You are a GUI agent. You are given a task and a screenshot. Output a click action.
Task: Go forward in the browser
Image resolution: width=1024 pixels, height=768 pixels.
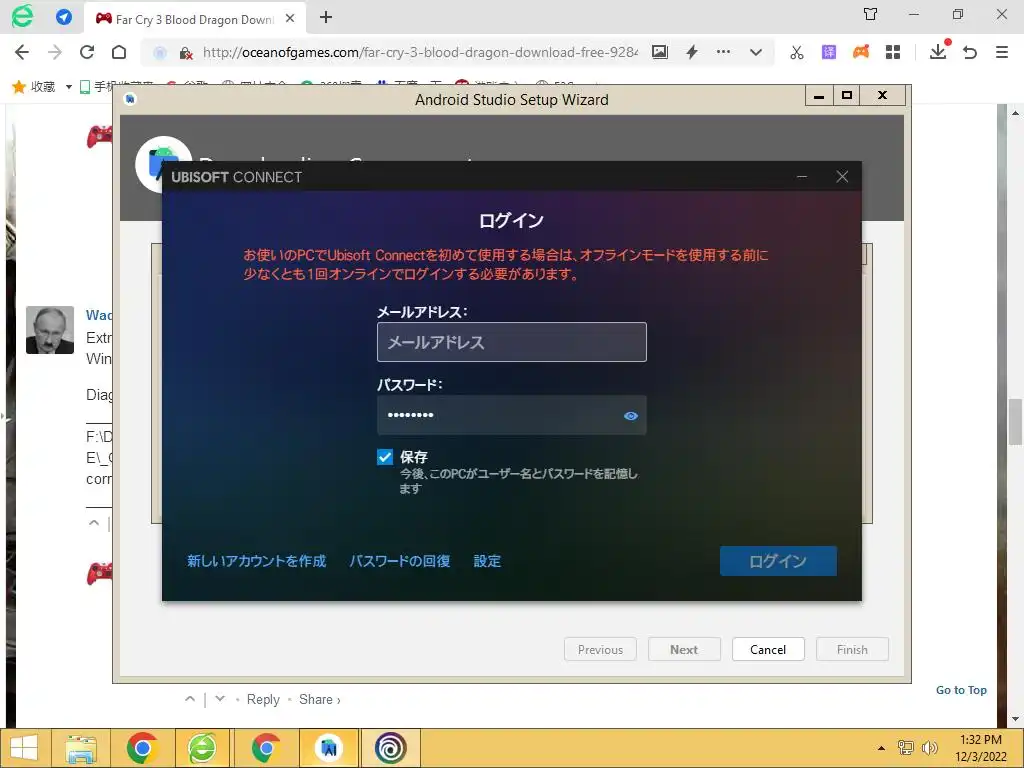click(x=55, y=52)
